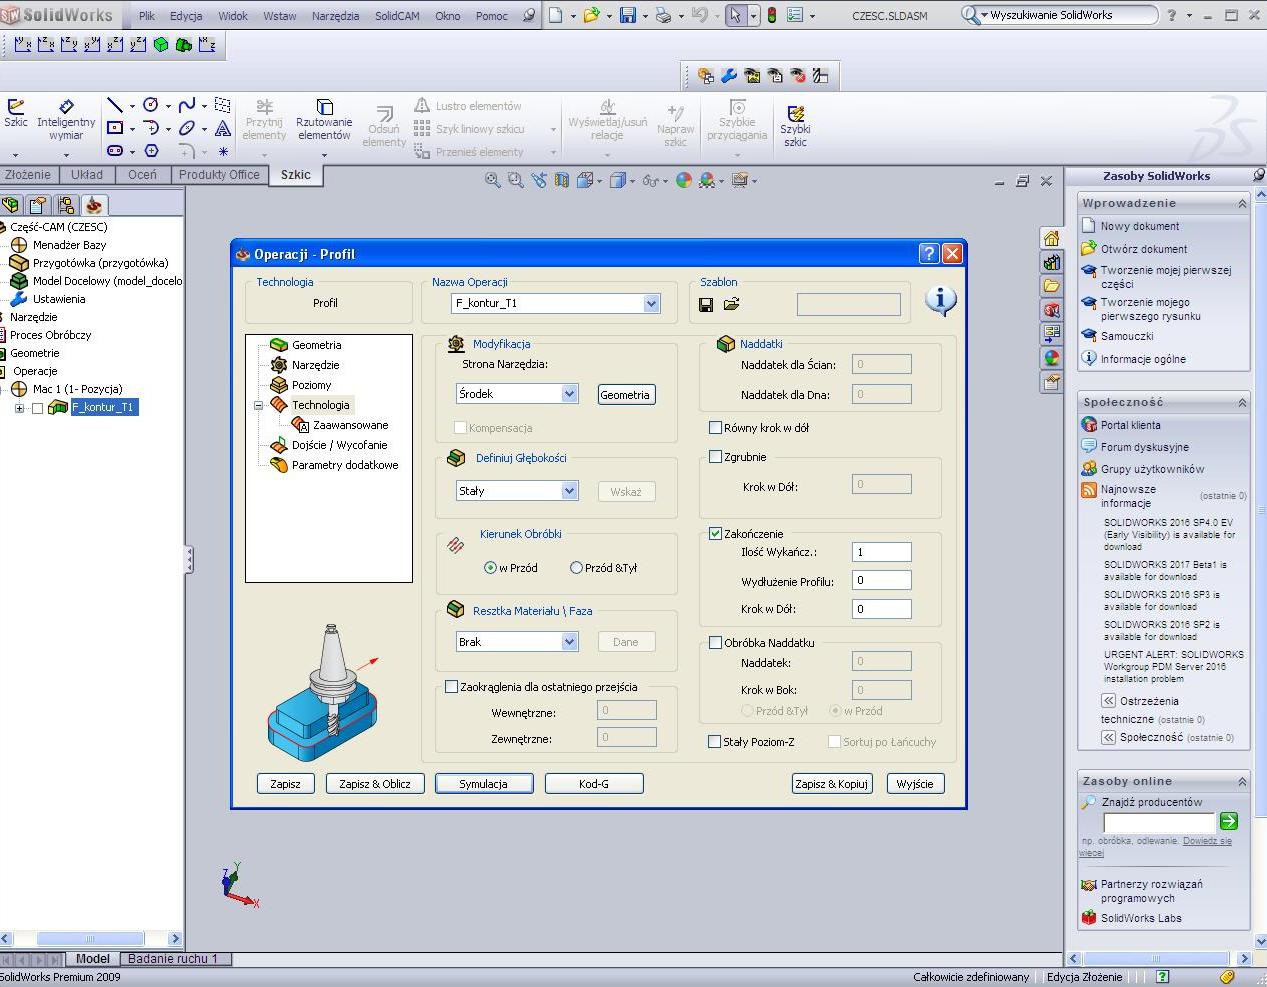This screenshot has height=987, width=1267.
Task: Switch to Produkty Office tab
Action: pyautogui.click(x=219, y=175)
